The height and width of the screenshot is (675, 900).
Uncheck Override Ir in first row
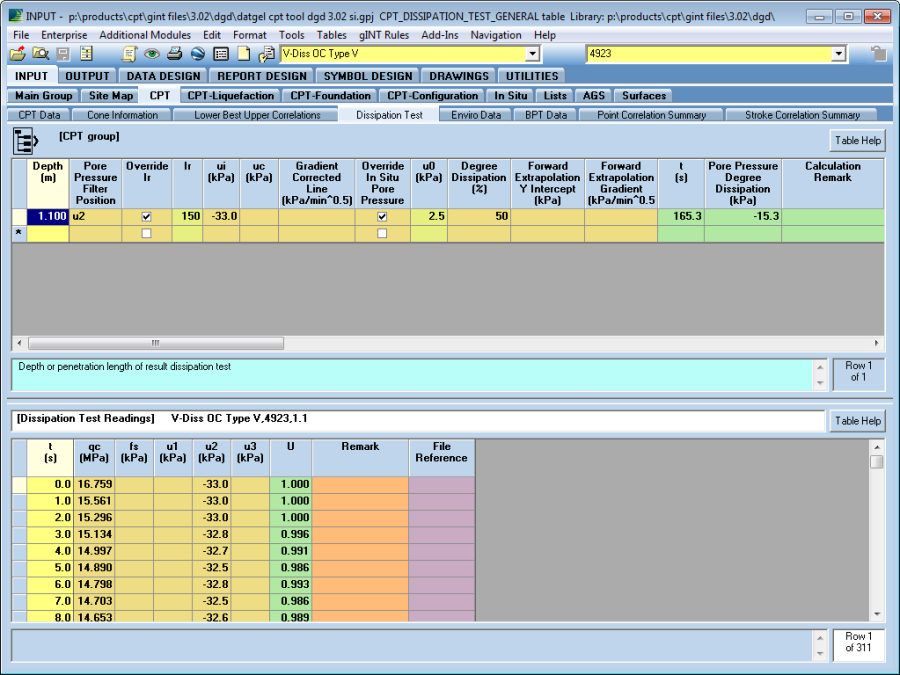147,216
